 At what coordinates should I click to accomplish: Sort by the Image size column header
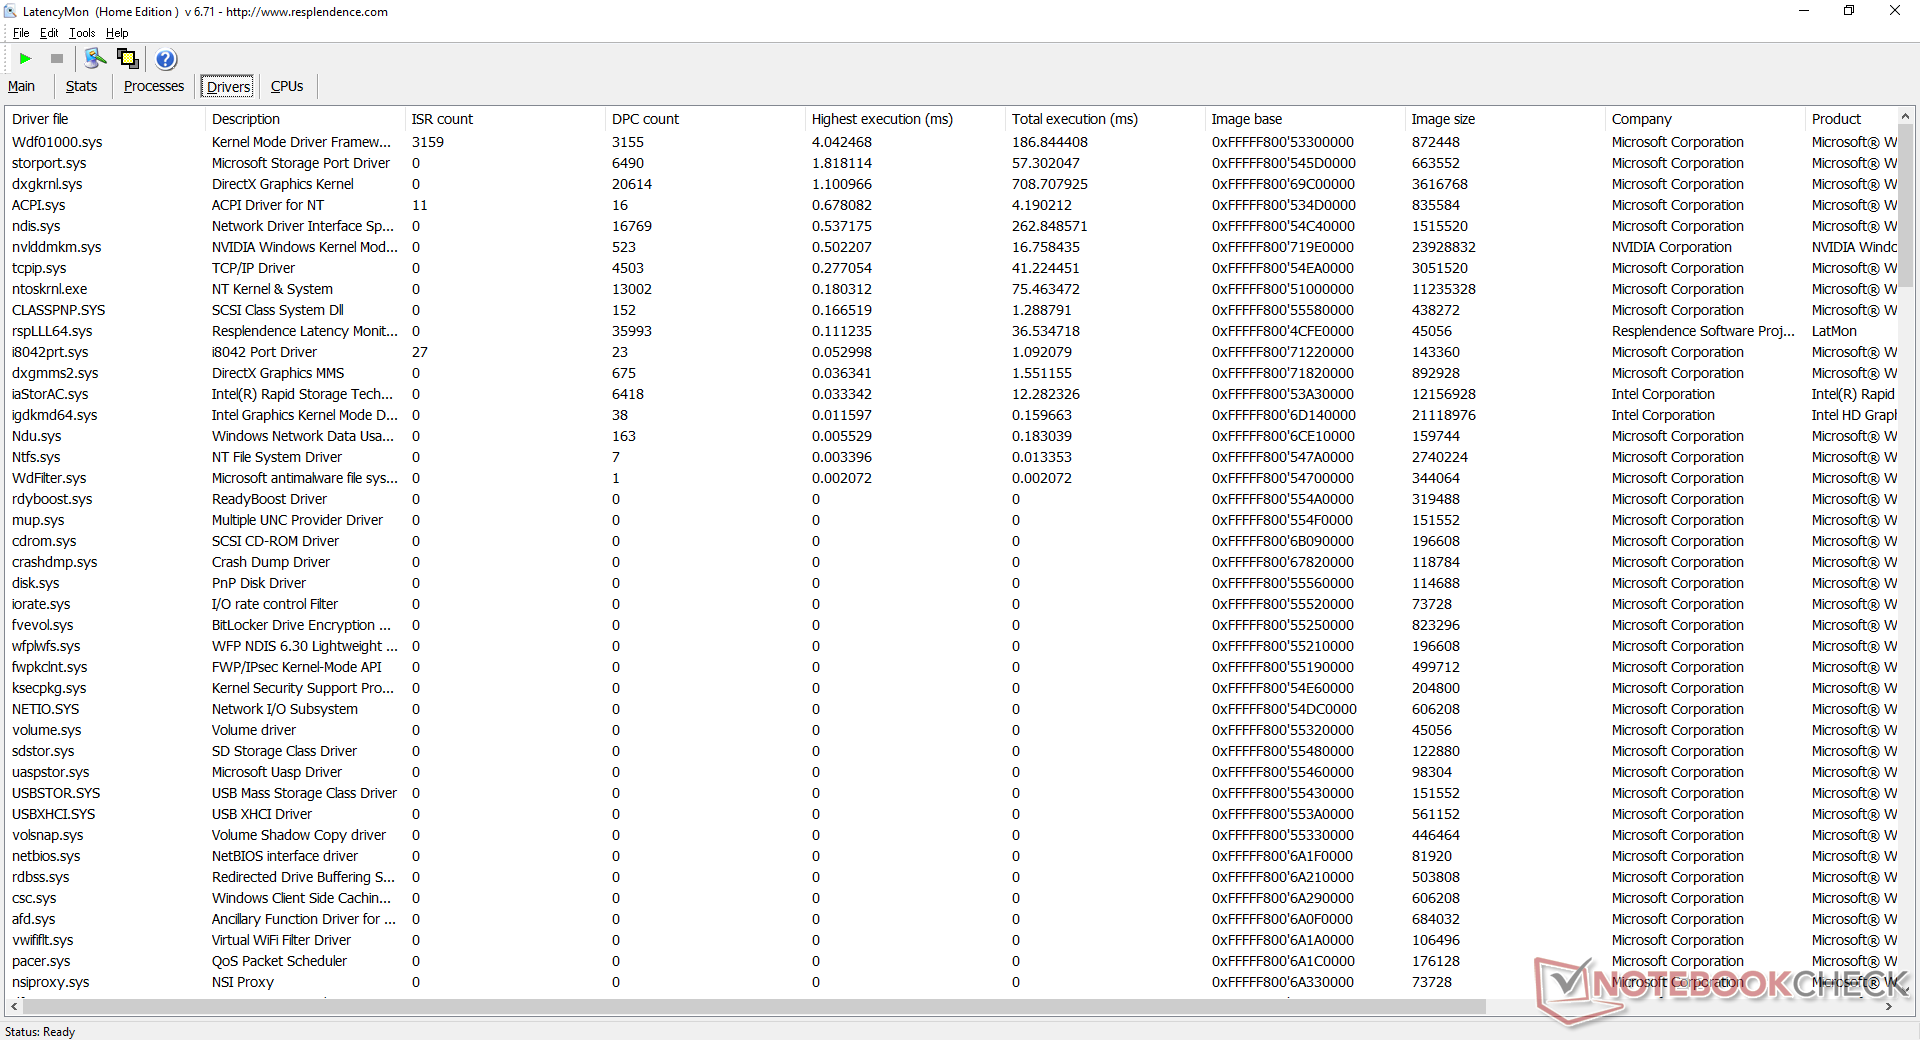[x=1505, y=119]
